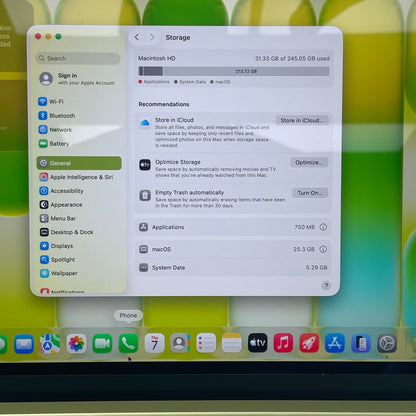This screenshot has width=416, height=416.
Task: Click the 31.33 GB of 245.05 GB used text
Action: [292, 58]
